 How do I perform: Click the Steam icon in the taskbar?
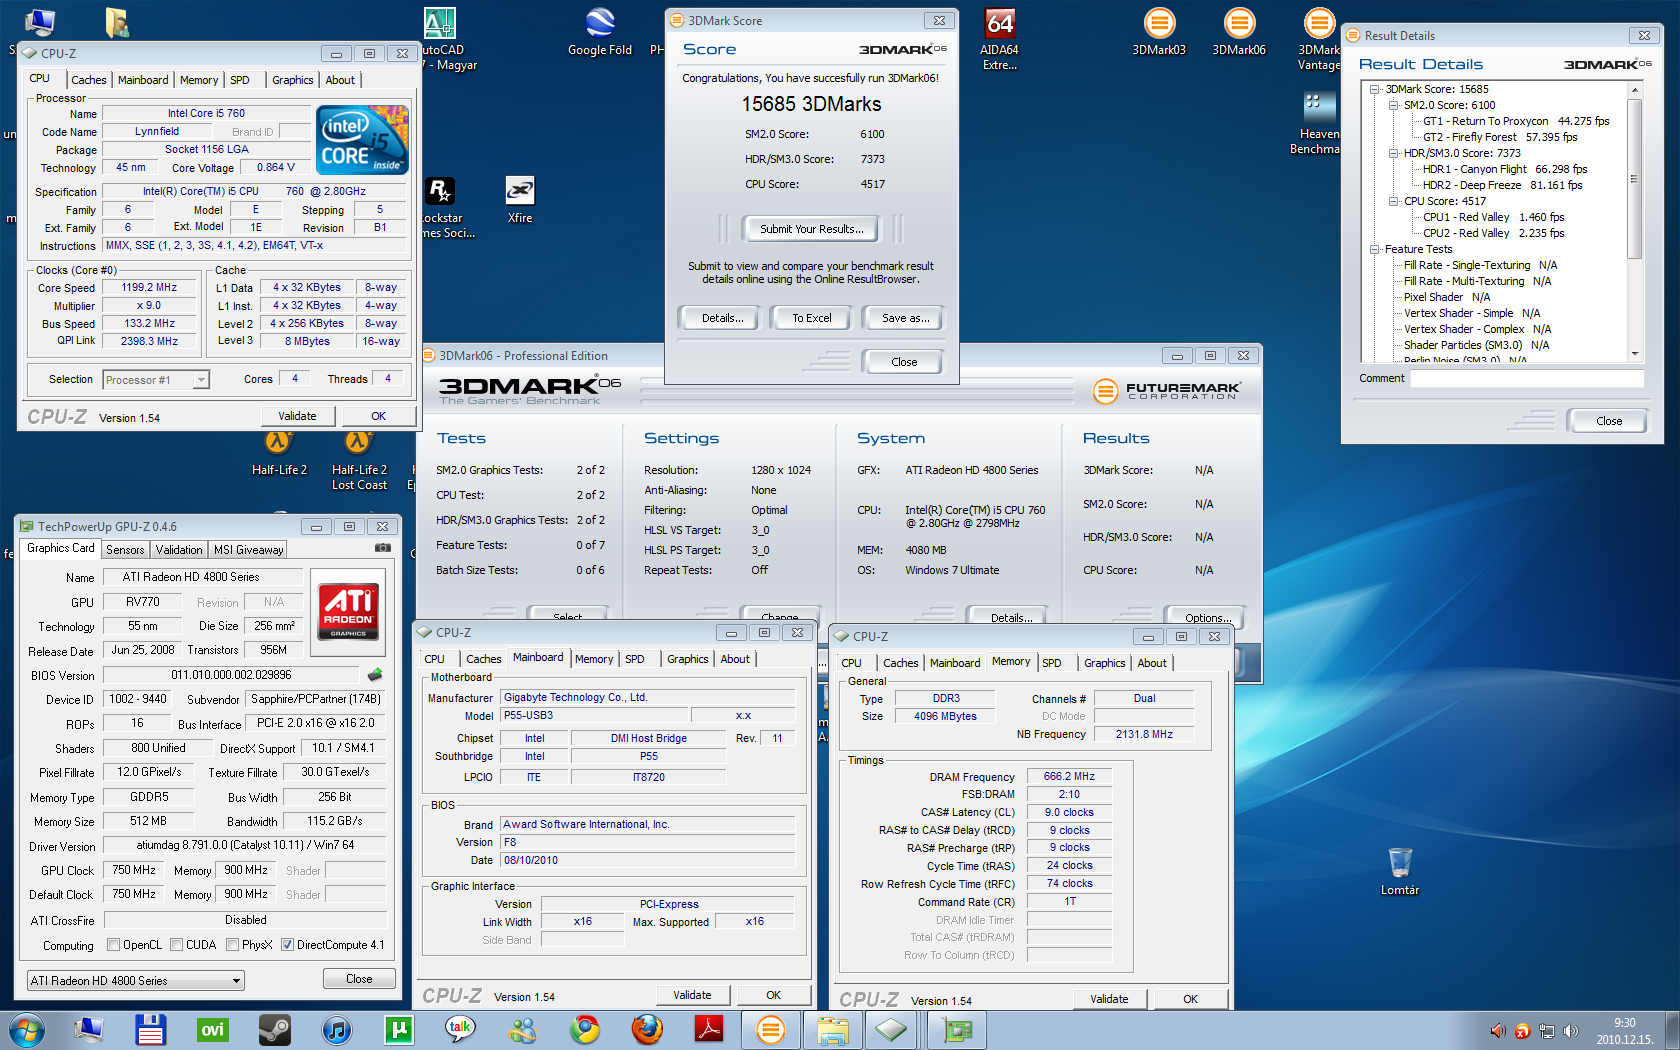(274, 1030)
